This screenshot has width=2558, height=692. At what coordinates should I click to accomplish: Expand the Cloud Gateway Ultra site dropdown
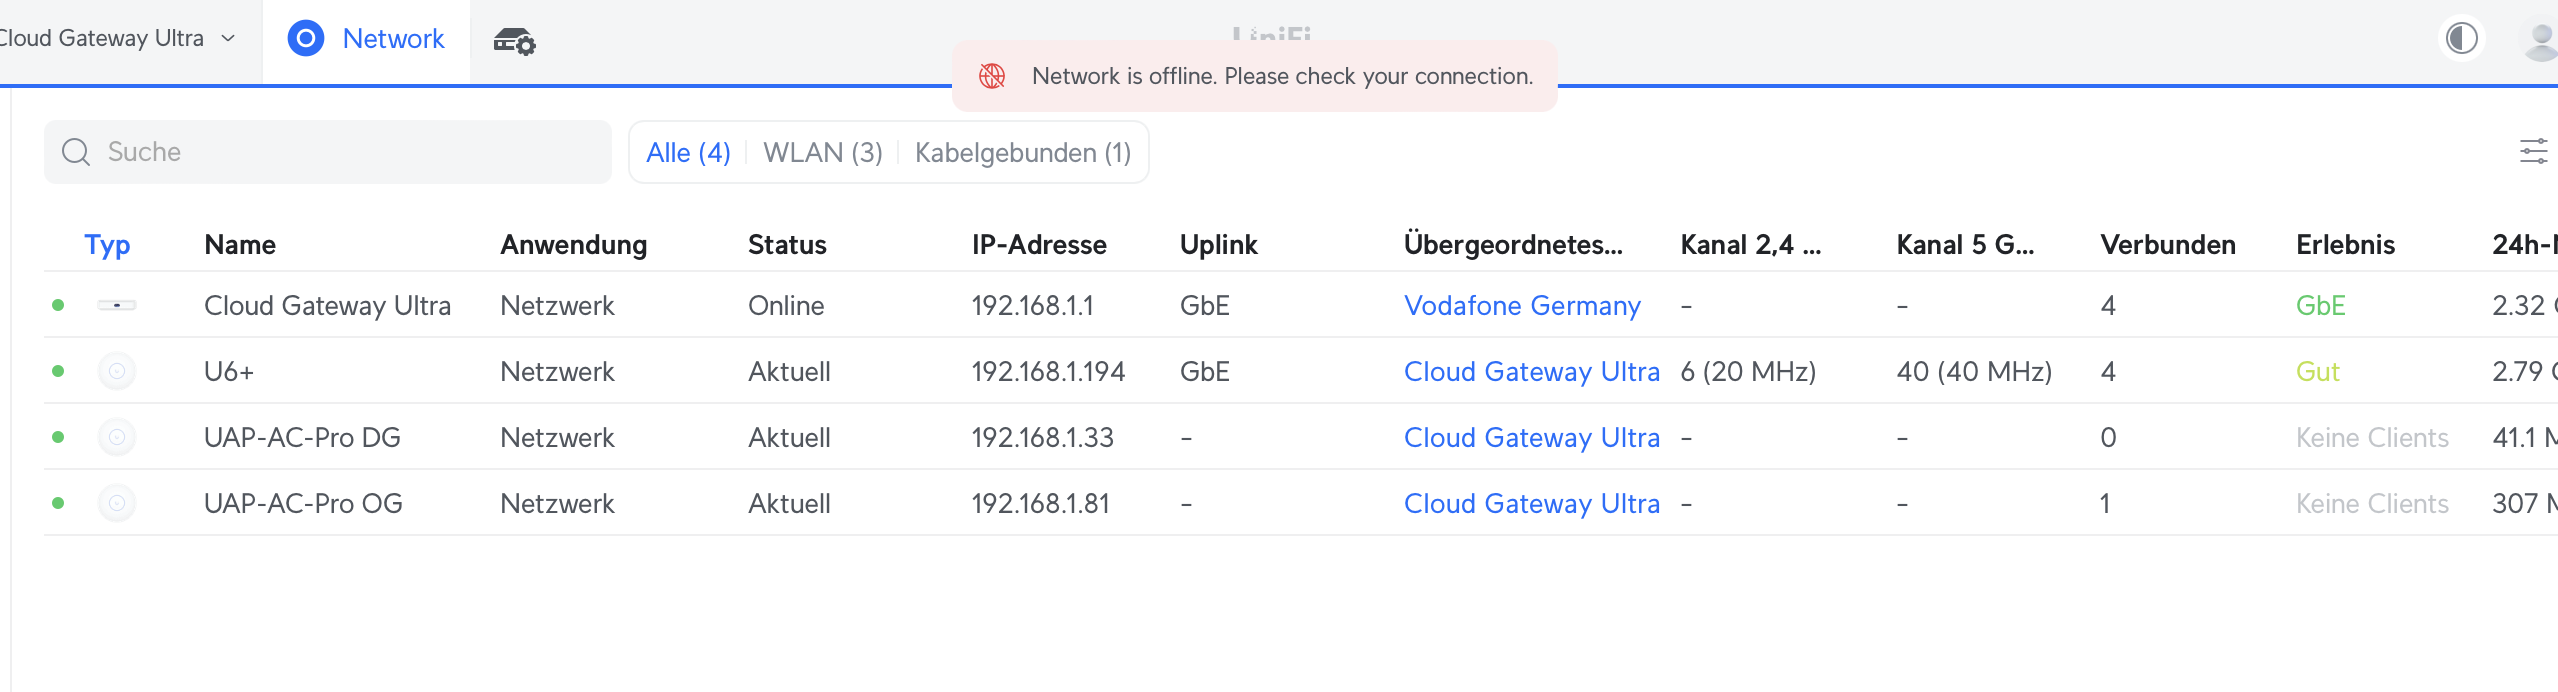click(x=228, y=38)
